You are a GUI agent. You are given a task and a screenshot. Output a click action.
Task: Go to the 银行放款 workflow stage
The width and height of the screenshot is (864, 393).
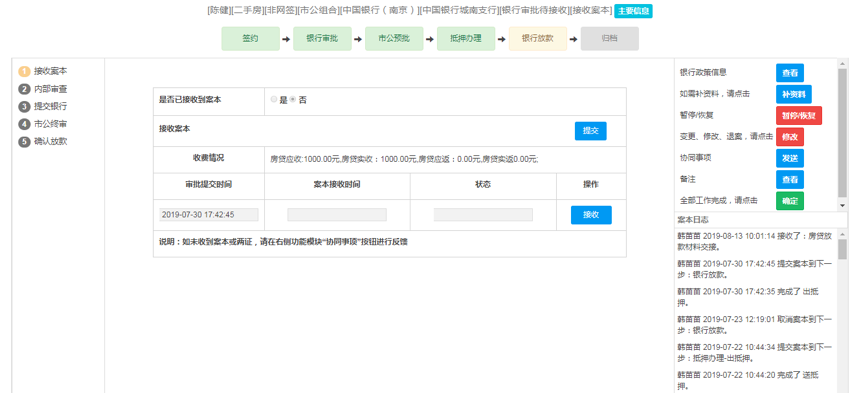tap(538, 39)
